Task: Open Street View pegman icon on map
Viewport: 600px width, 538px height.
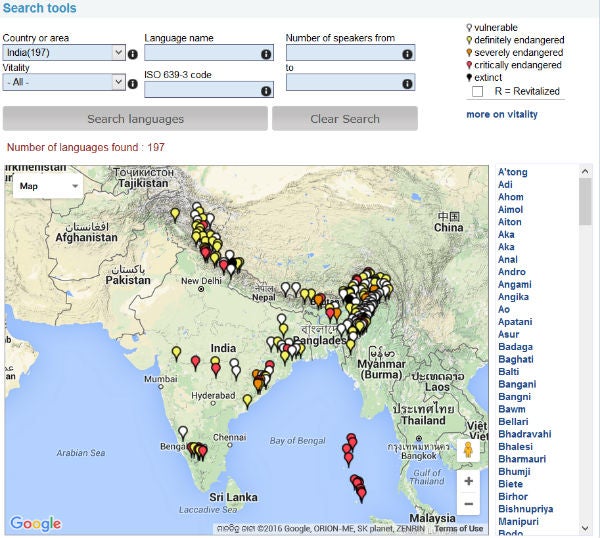Action: click(468, 450)
